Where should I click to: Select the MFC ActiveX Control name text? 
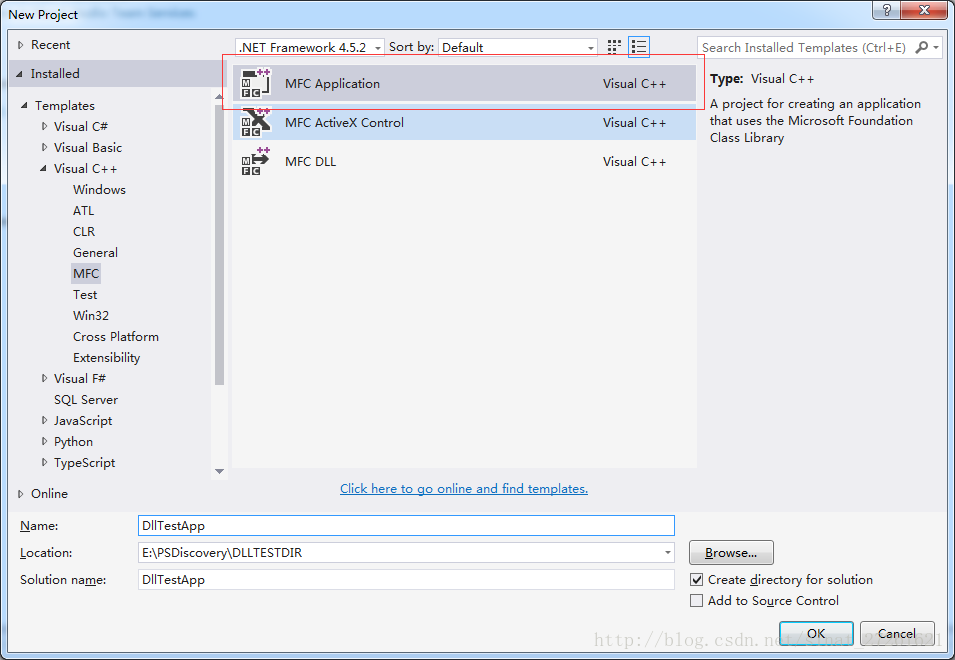click(x=344, y=122)
